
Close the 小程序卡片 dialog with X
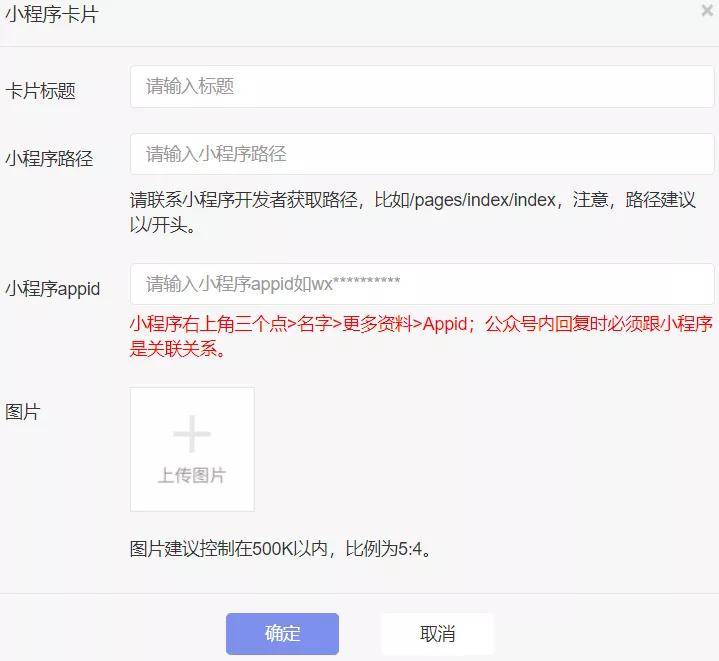(707, 11)
